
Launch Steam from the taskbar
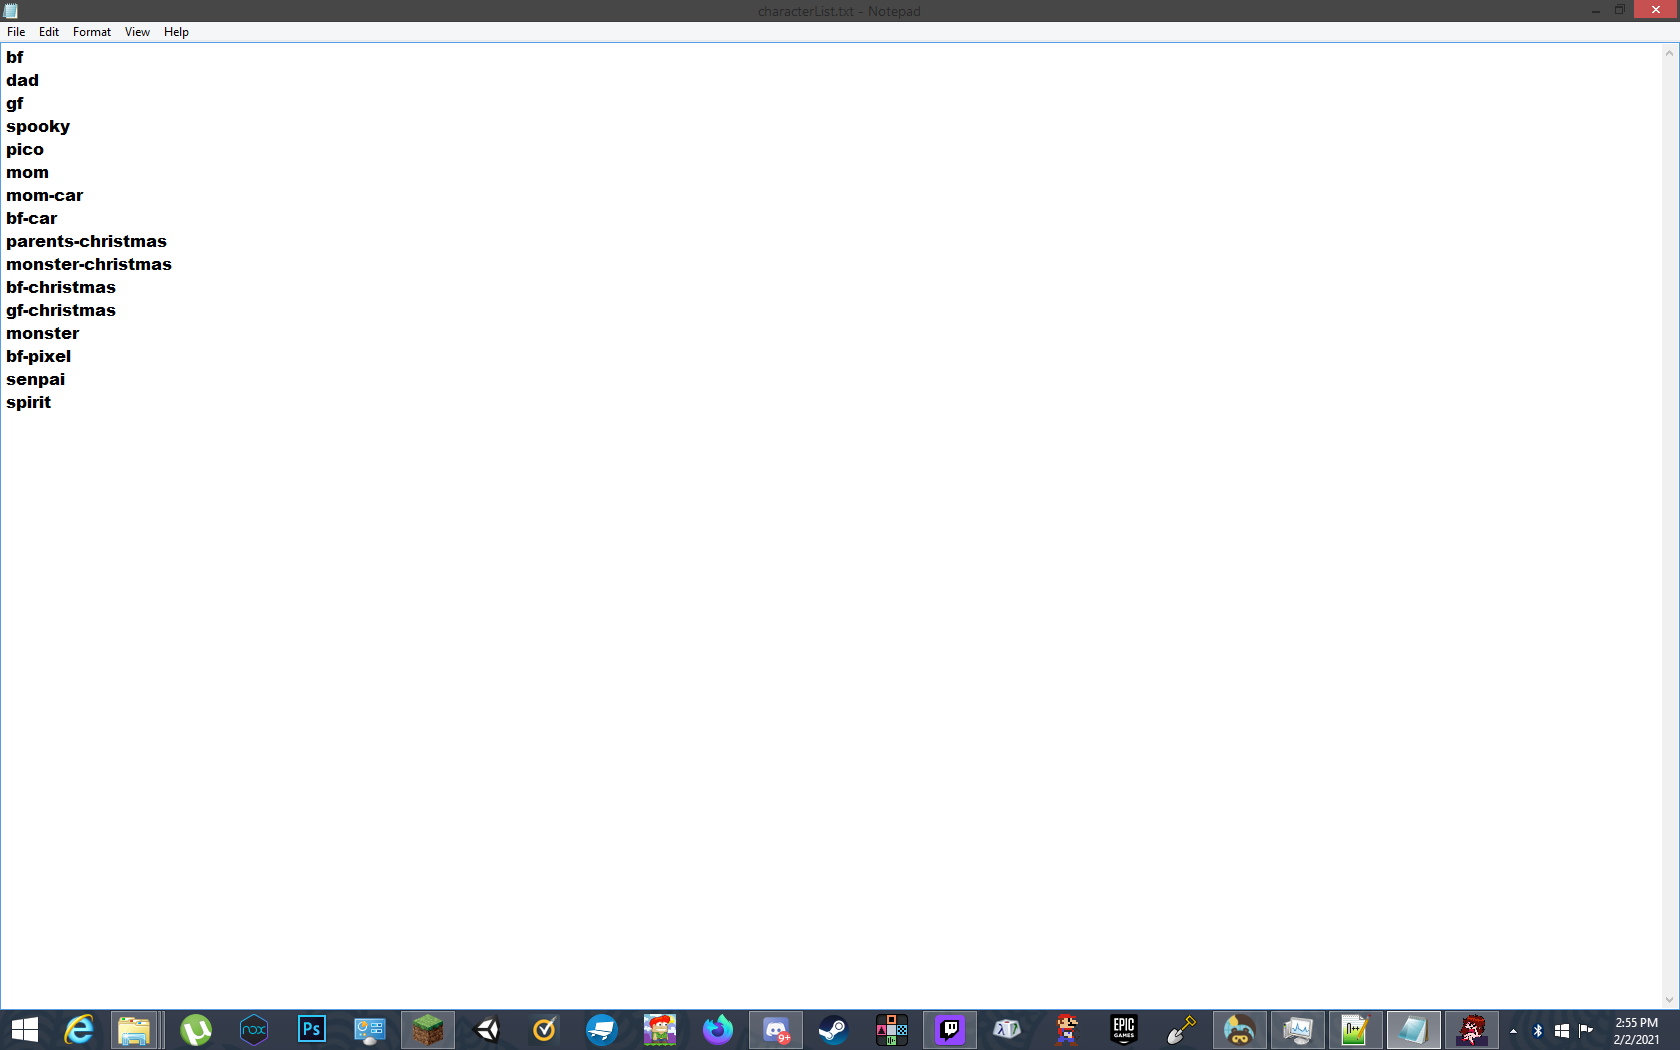click(833, 1030)
